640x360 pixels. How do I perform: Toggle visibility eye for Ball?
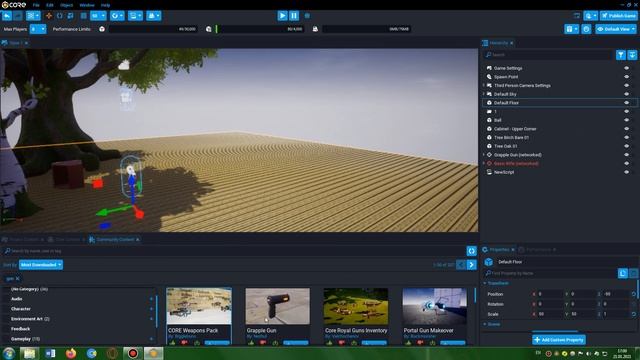(627, 120)
